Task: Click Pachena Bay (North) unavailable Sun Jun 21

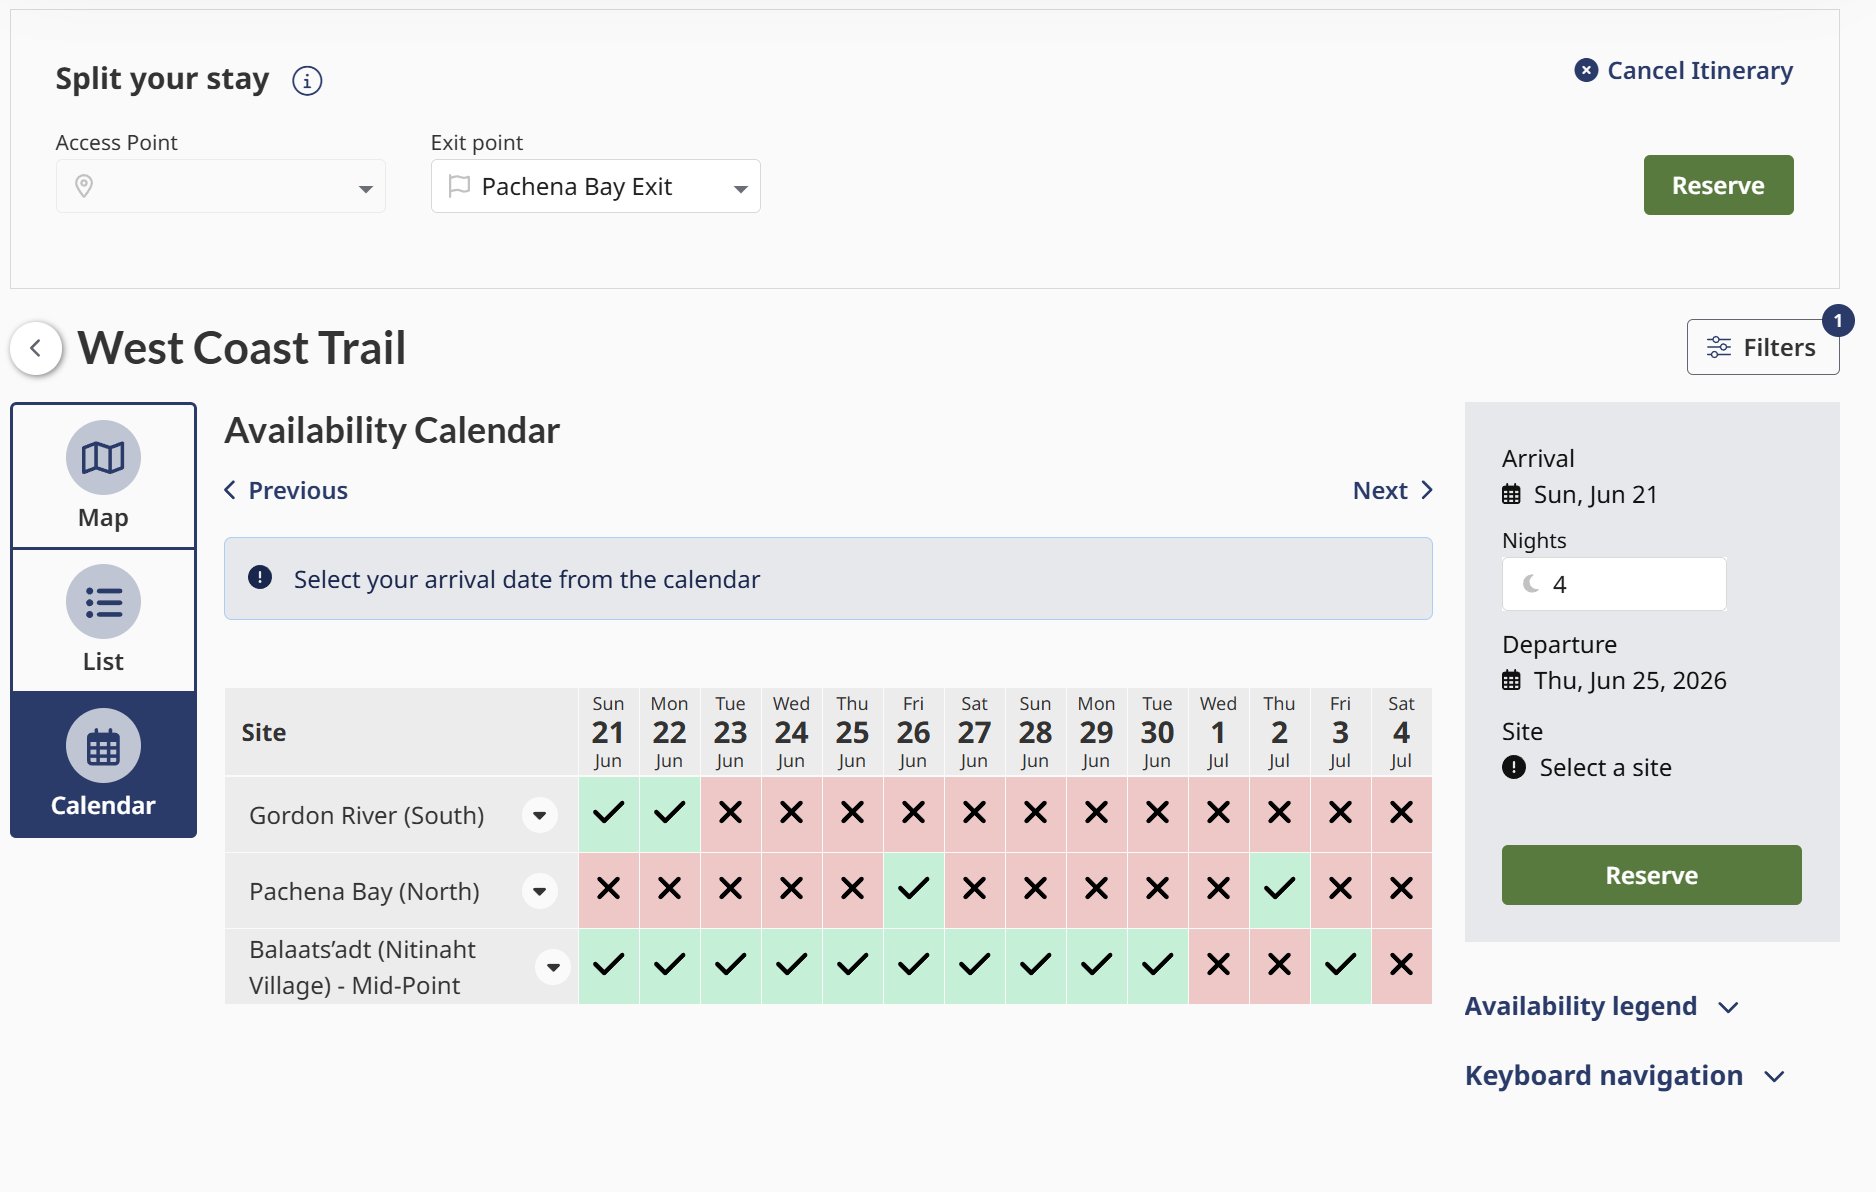Action: coord(608,890)
